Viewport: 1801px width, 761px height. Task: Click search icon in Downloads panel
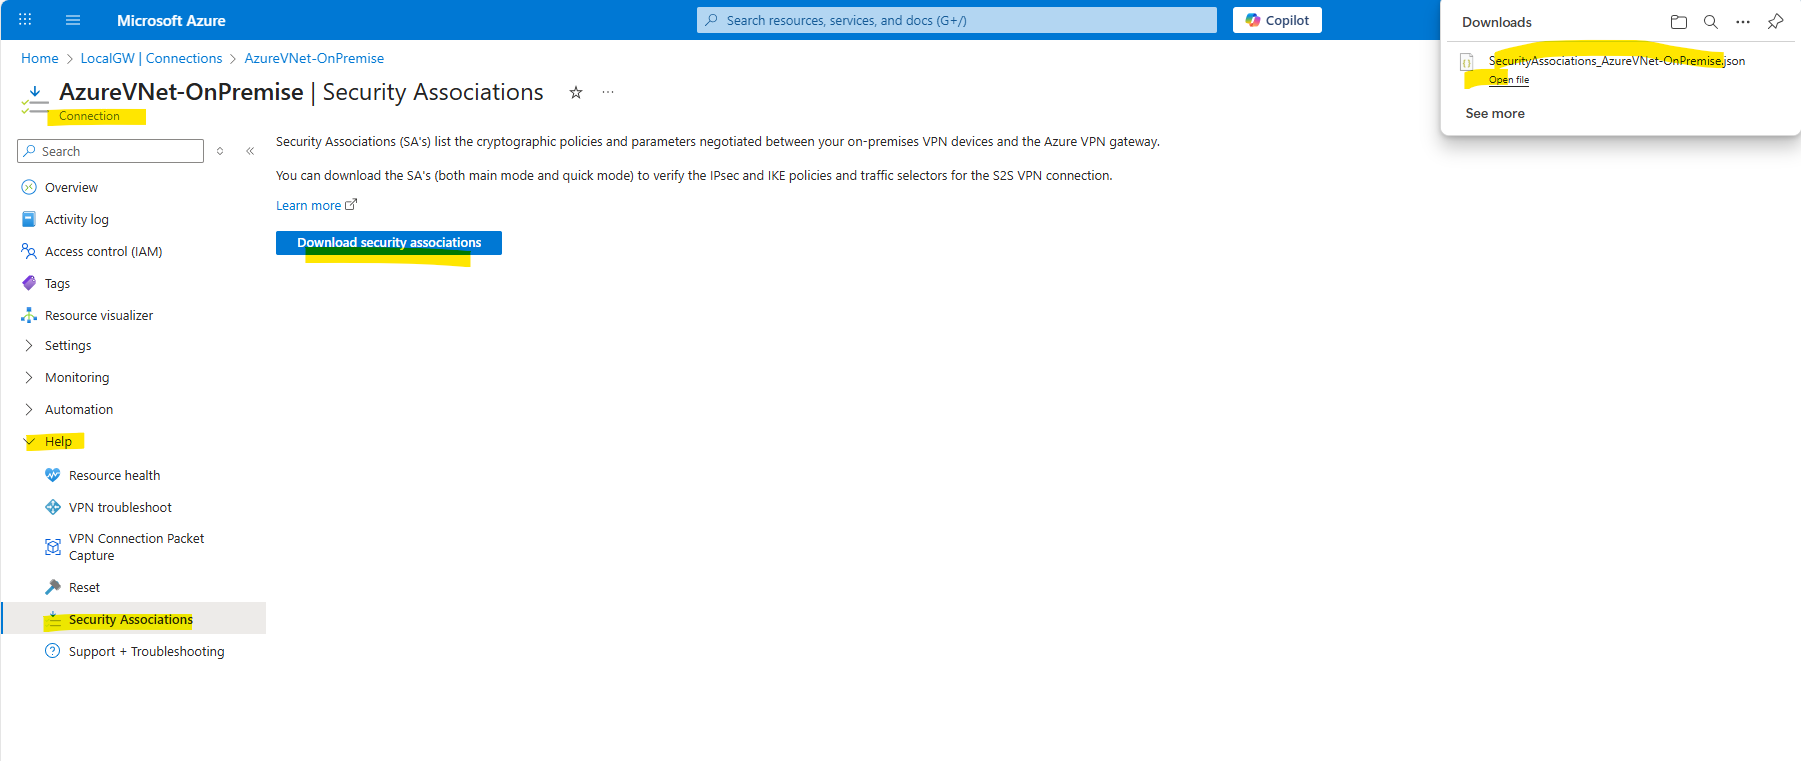(x=1711, y=22)
